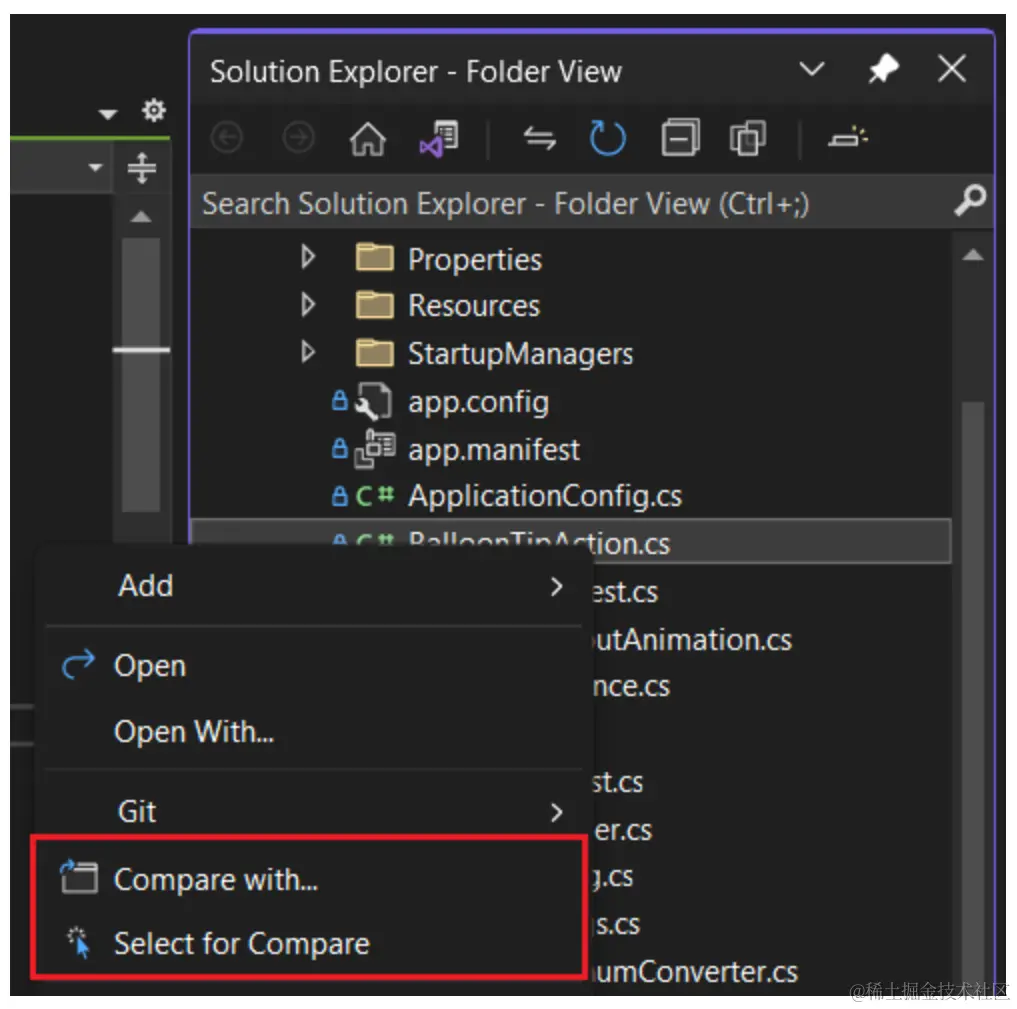The width and height of the screenshot is (1017, 1009).
Task: Choose Compare with... menu entry
Action: pyautogui.click(x=311, y=880)
